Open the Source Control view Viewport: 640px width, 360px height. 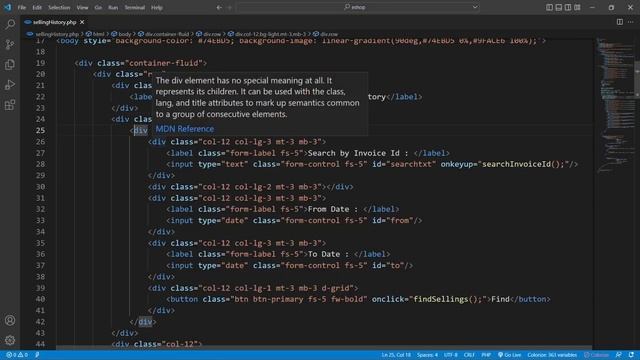click(x=10, y=44)
